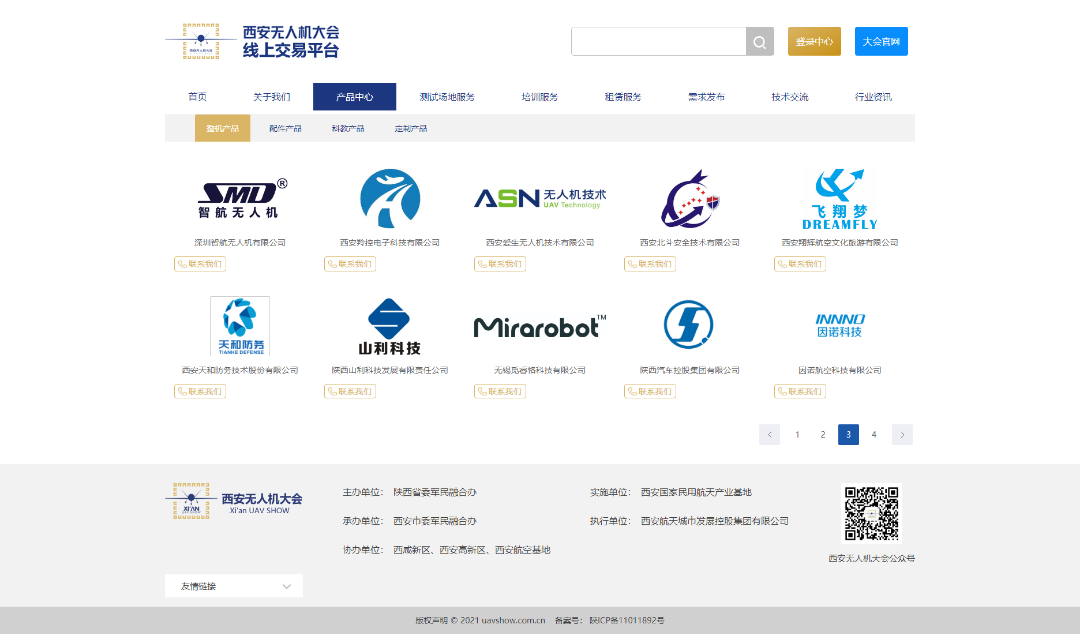
Task: Open the 山利科技 company logo
Action: click(390, 326)
